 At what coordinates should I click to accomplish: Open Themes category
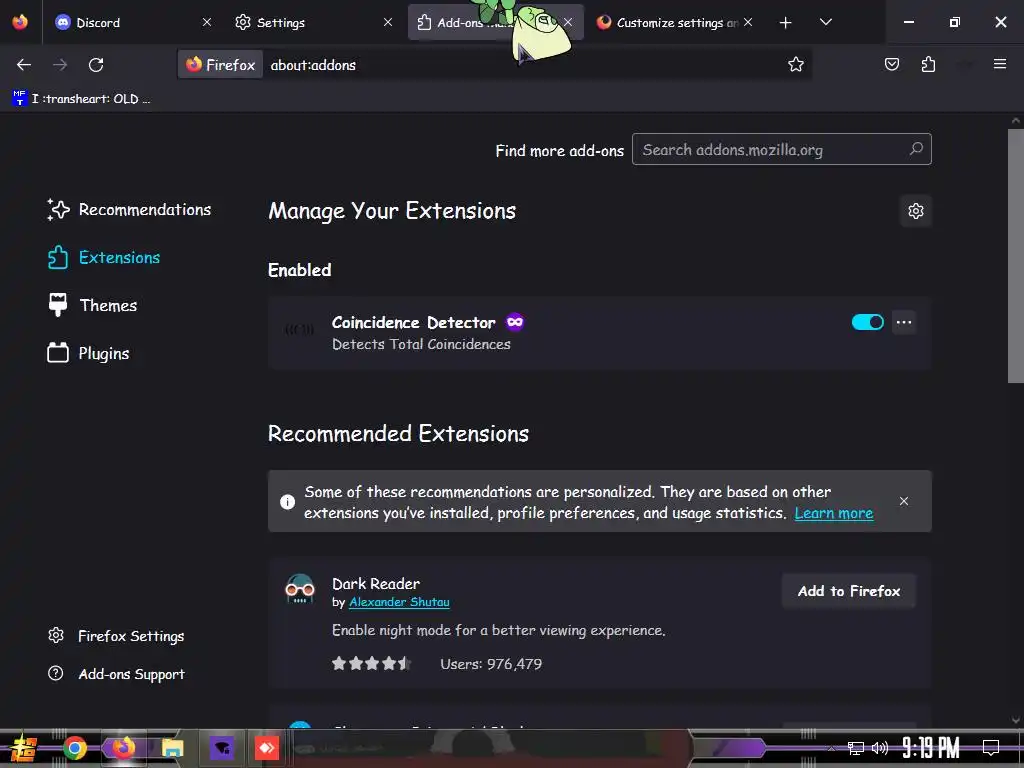tap(92, 305)
